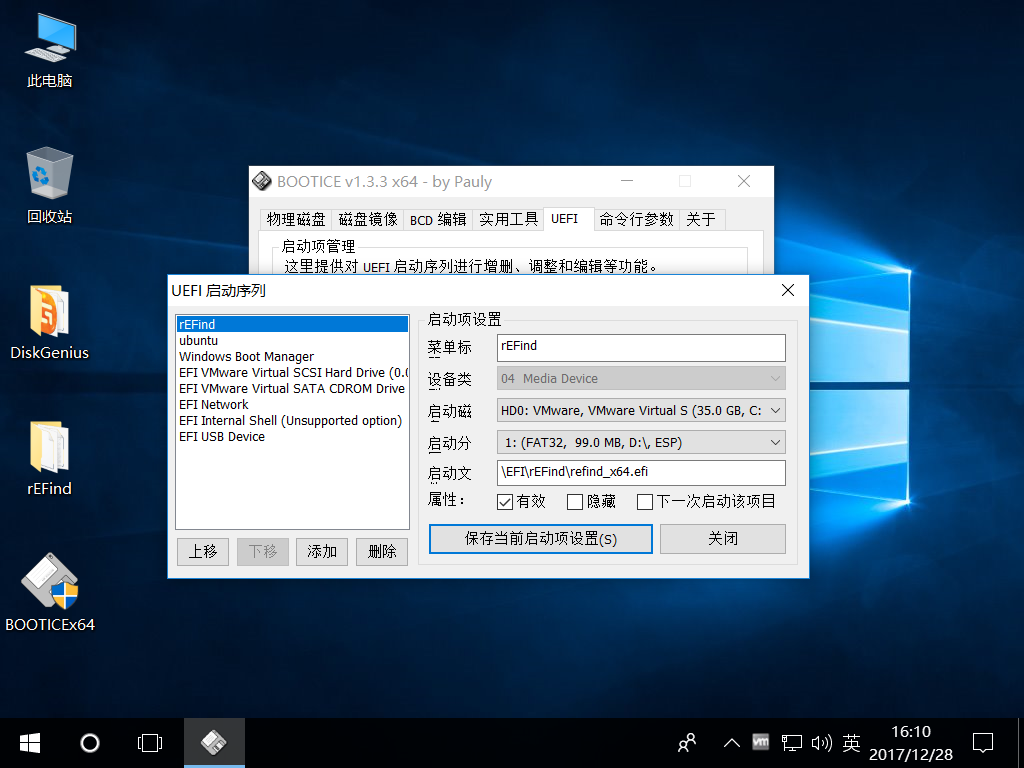This screenshot has height=768, width=1024.
Task: Switch to the 磁盘镜像 tab
Action: pos(368,219)
